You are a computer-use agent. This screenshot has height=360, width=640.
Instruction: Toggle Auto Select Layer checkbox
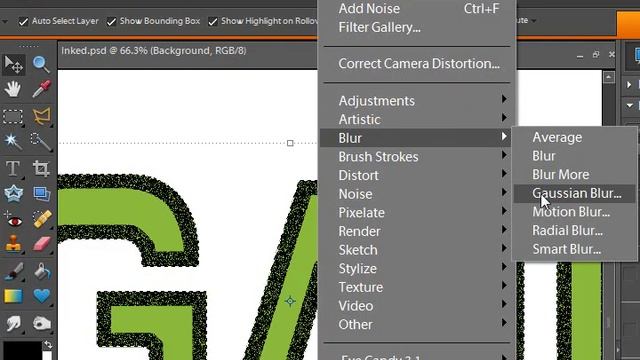tap(23, 22)
